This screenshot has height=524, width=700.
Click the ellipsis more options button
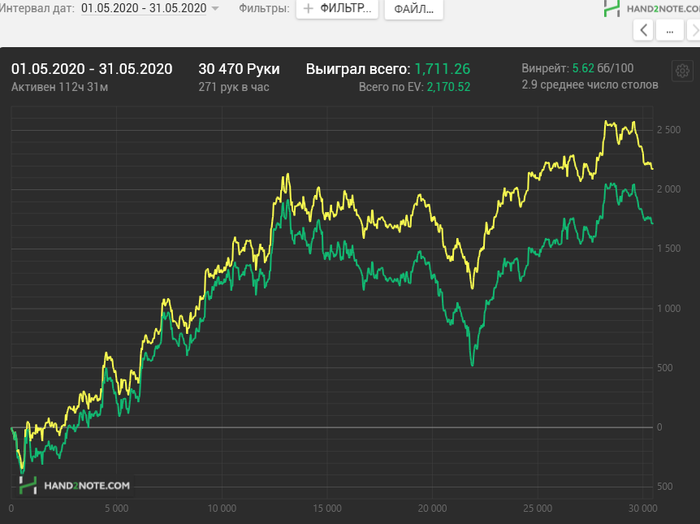[x=670, y=30]
